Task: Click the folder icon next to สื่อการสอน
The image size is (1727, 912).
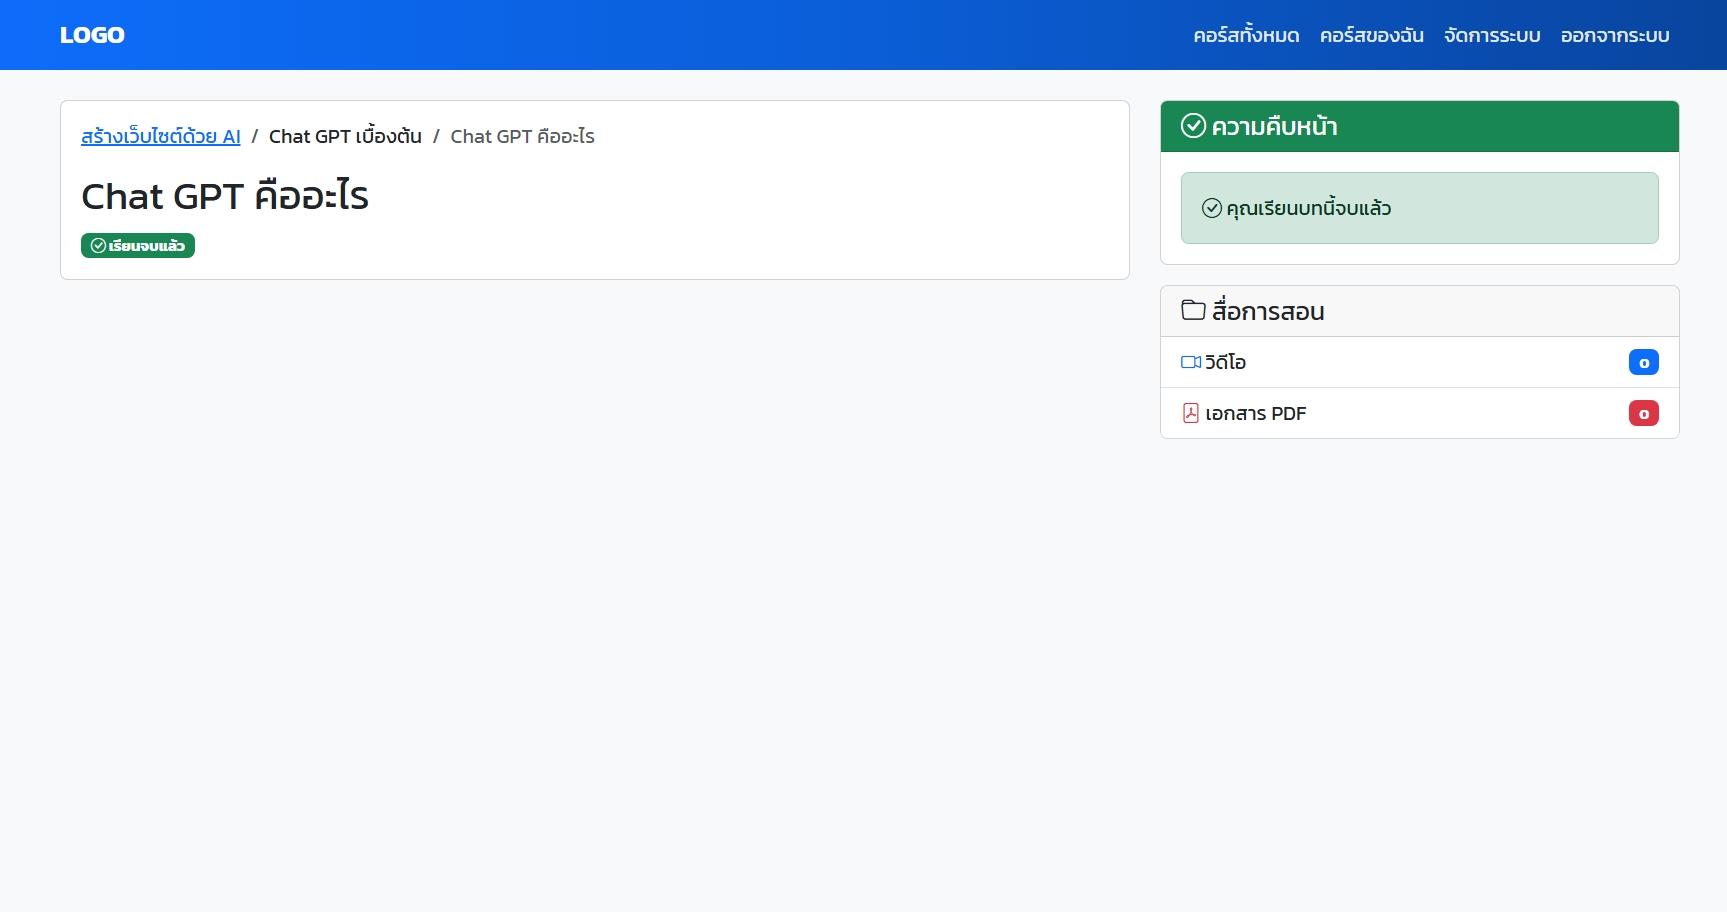Action: click(x=1193, y=310)
